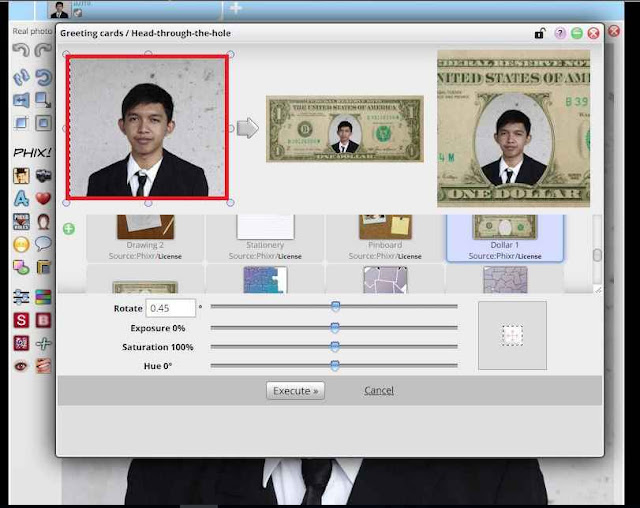
Task: Select the canvas/border square tool
Action: [x=43, y=122]
